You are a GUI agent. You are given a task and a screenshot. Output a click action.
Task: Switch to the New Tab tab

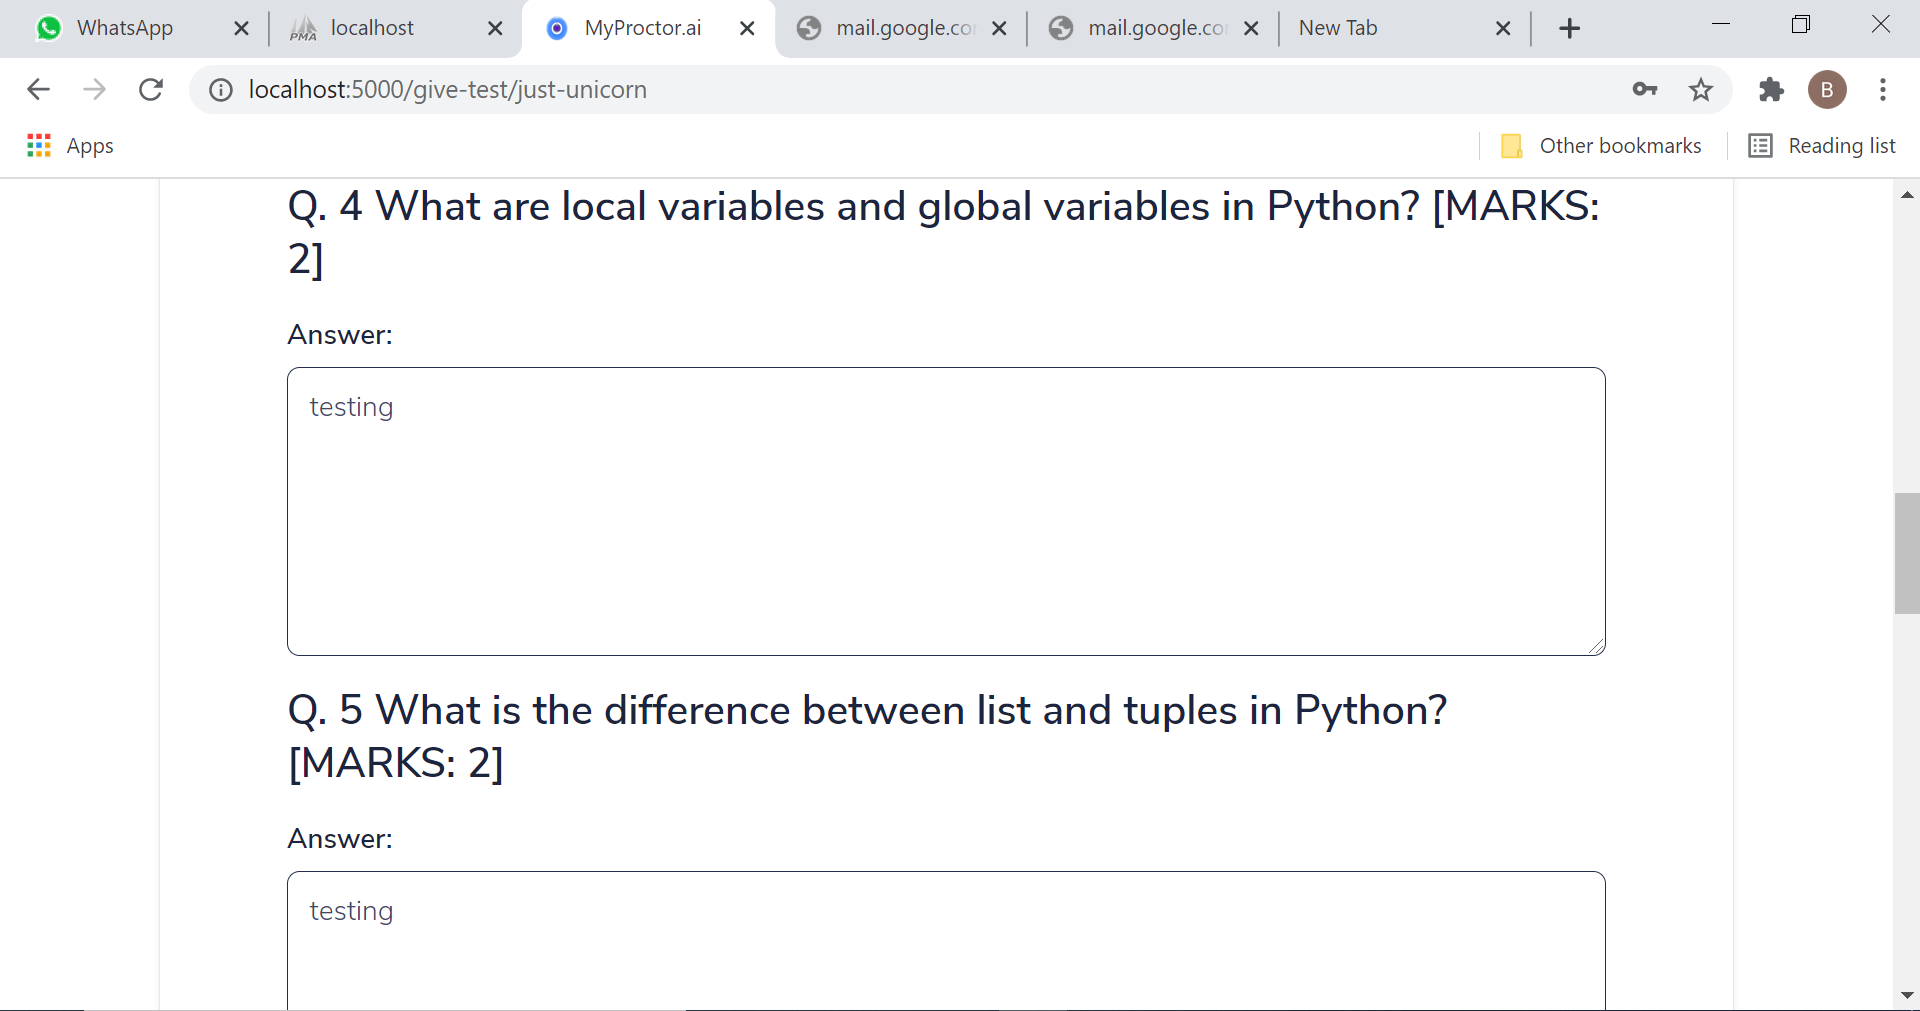pyautogui.click(x=1338, y=29)
